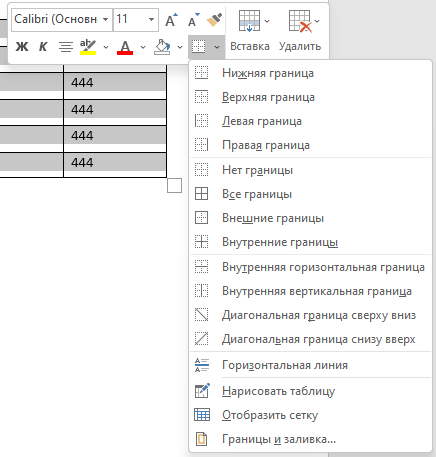
Task: Open shading color dropdown arrow
Action: (x=180, y=47)
